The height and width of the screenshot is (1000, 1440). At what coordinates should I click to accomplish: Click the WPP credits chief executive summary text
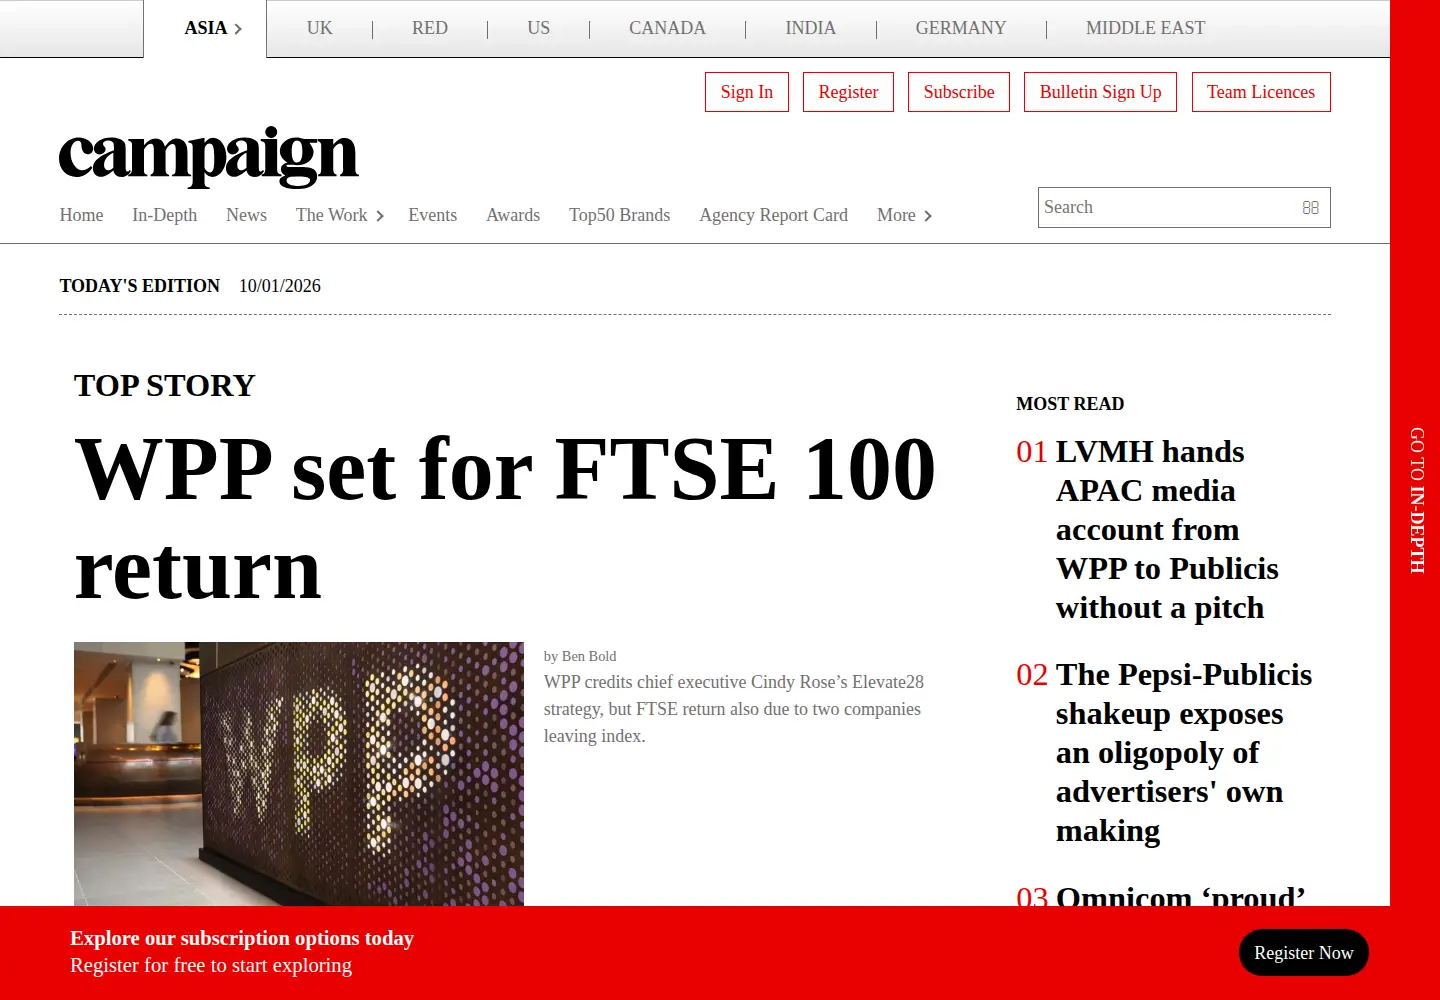[734, 709]
